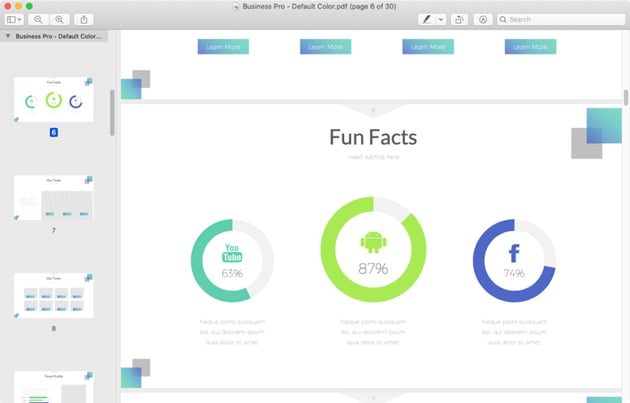Click the main document scrollbar
Screen dimensions: 630x403
[x=626, y=98]
